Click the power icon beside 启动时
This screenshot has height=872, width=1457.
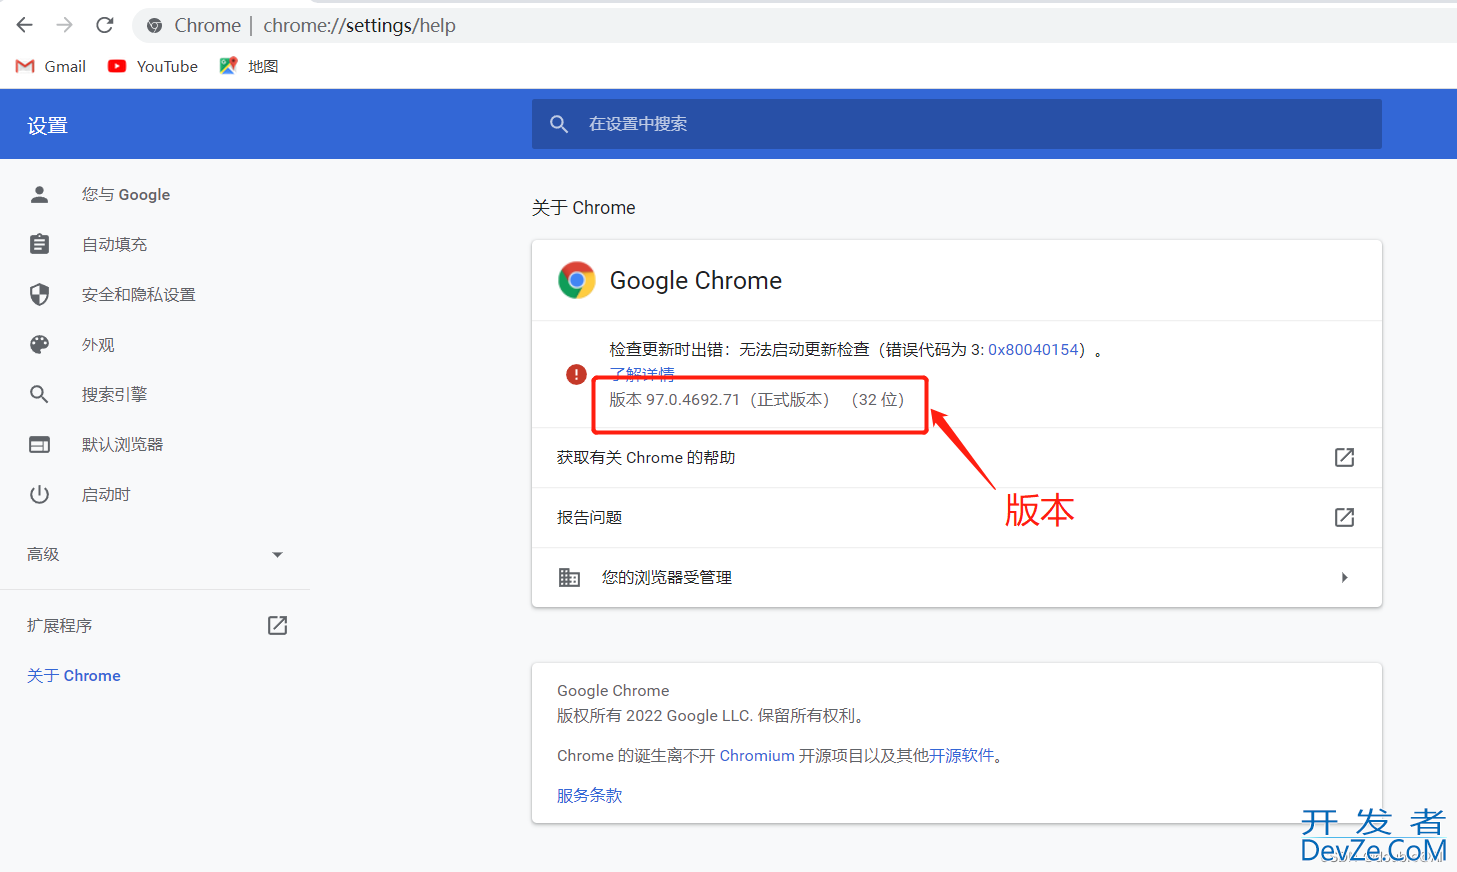[39, 494]
